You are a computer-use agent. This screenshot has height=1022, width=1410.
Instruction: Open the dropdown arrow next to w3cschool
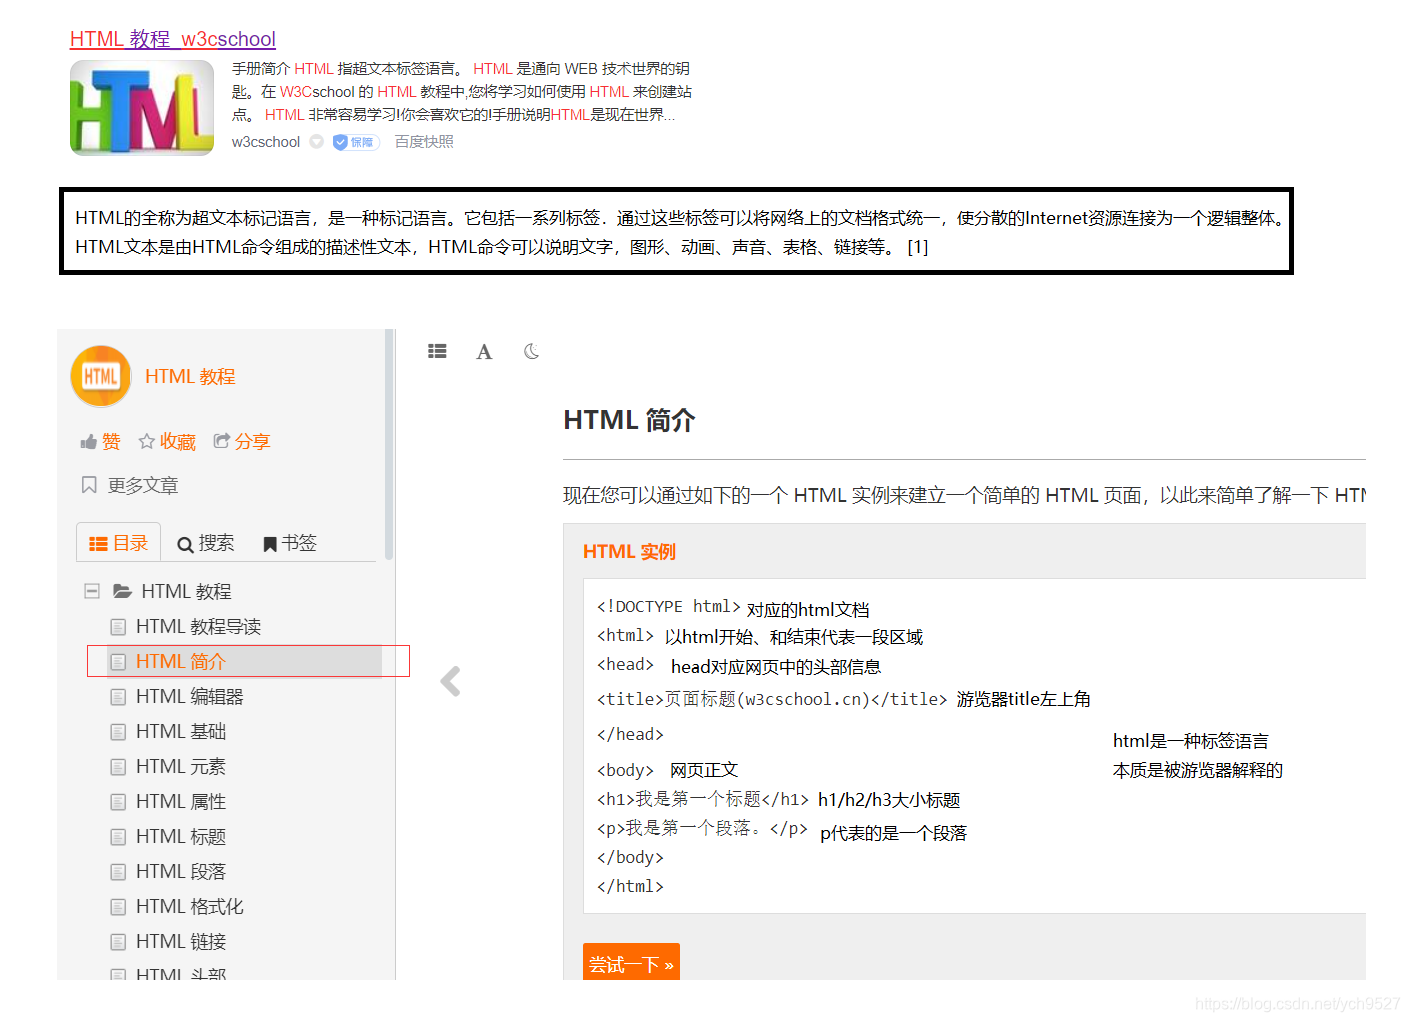[x=316, y=142]
